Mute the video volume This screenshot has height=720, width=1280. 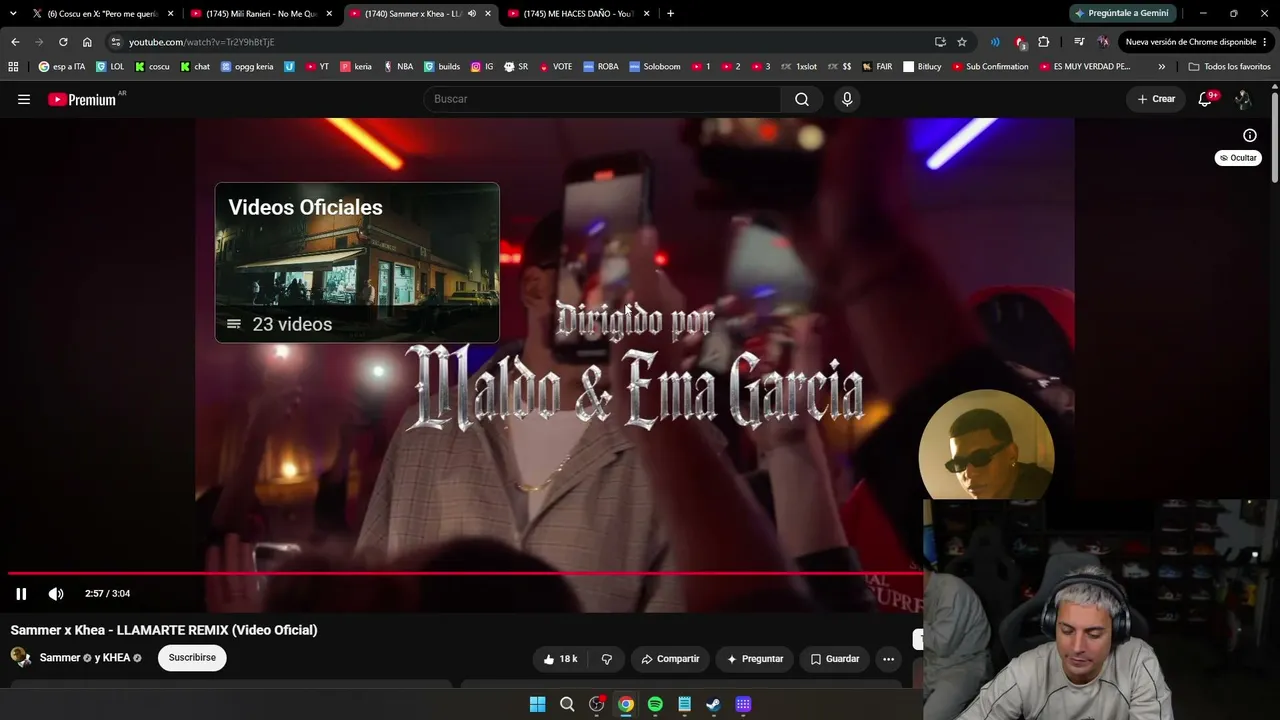pos(56,594)
